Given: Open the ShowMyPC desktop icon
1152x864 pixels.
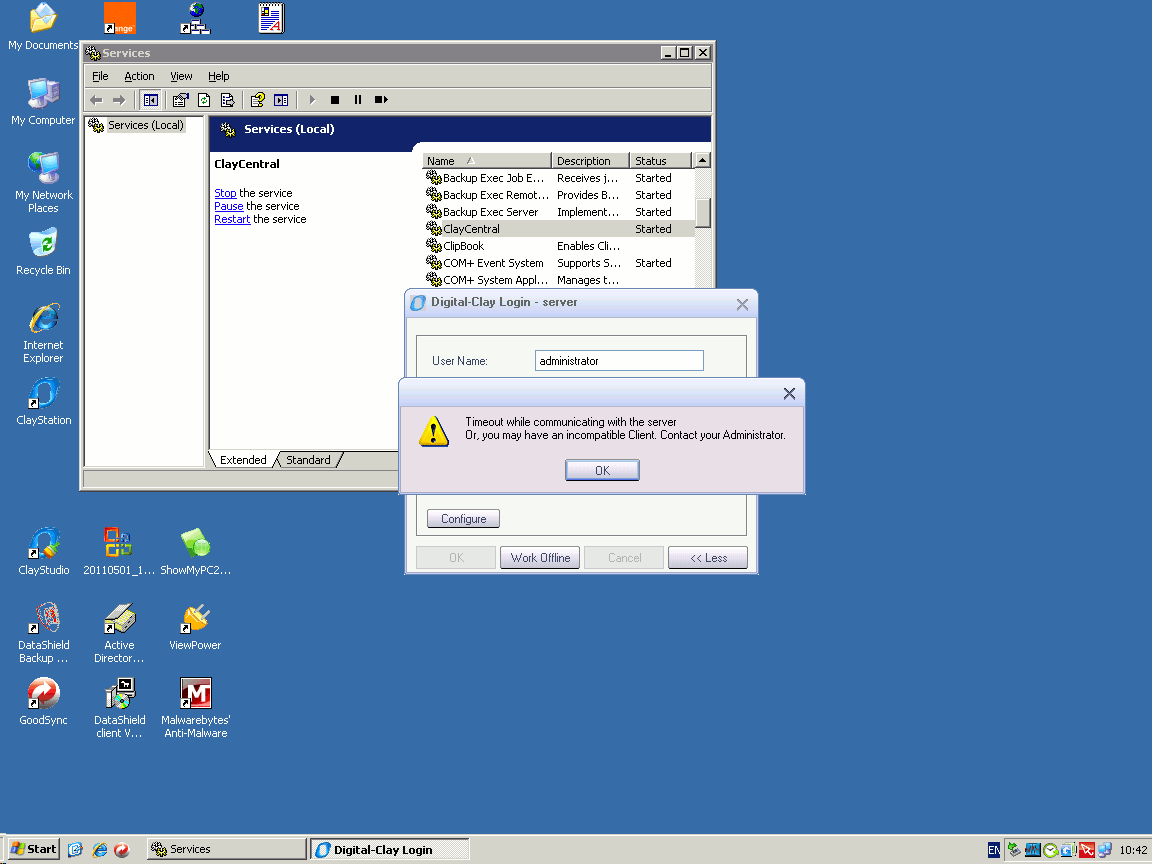Looking at the screenshot, I should 195,552.
